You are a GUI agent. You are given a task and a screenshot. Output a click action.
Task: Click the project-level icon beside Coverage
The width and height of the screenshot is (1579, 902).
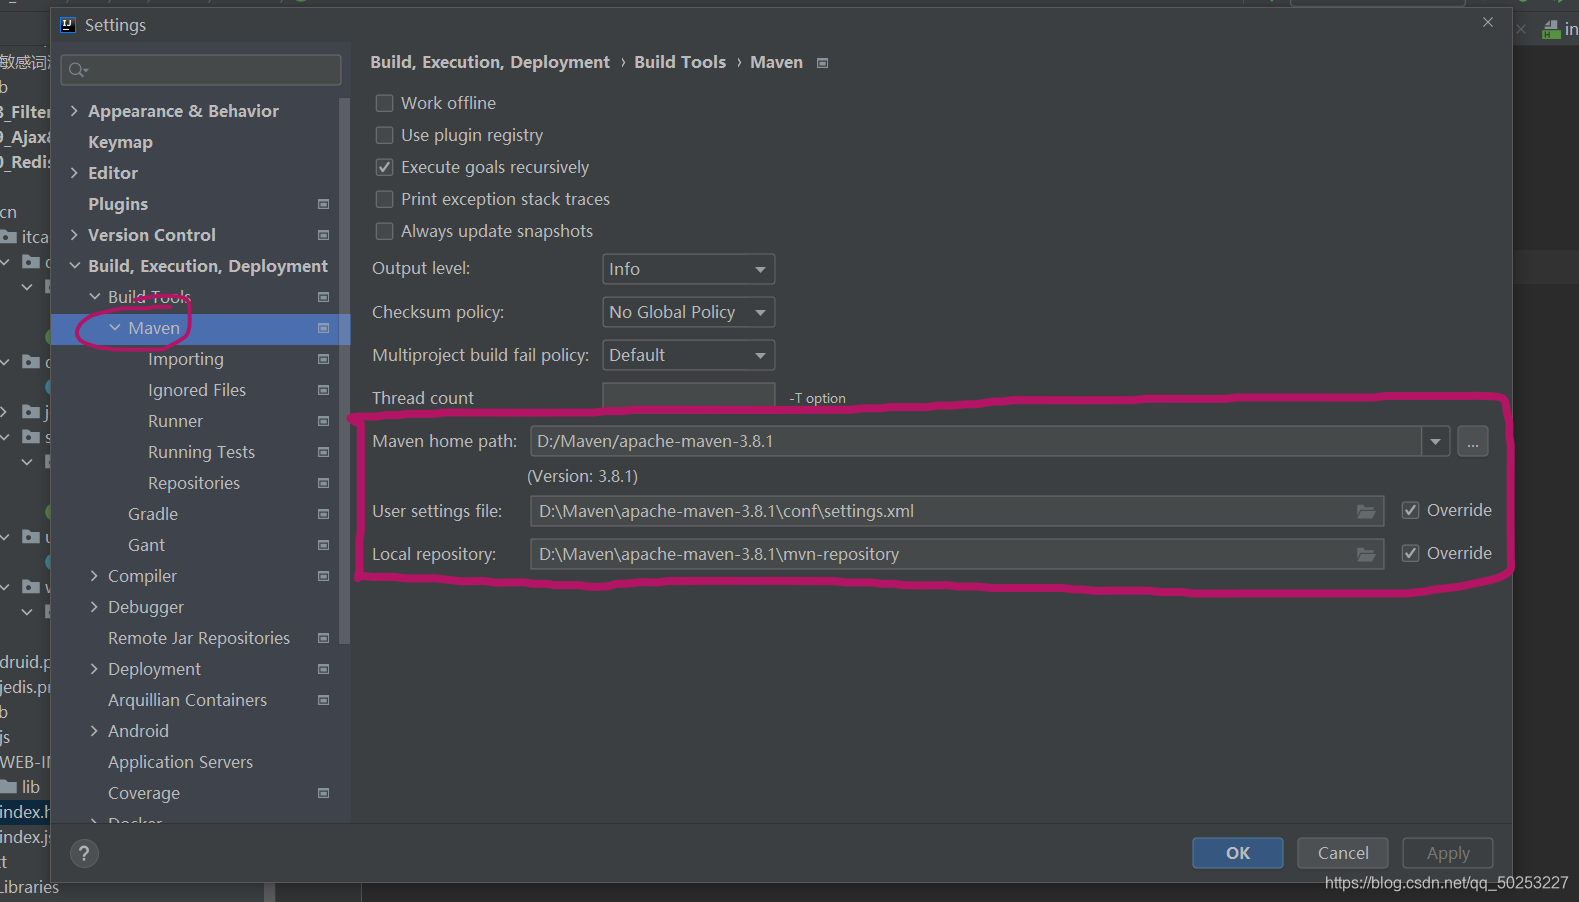(323, 793)
